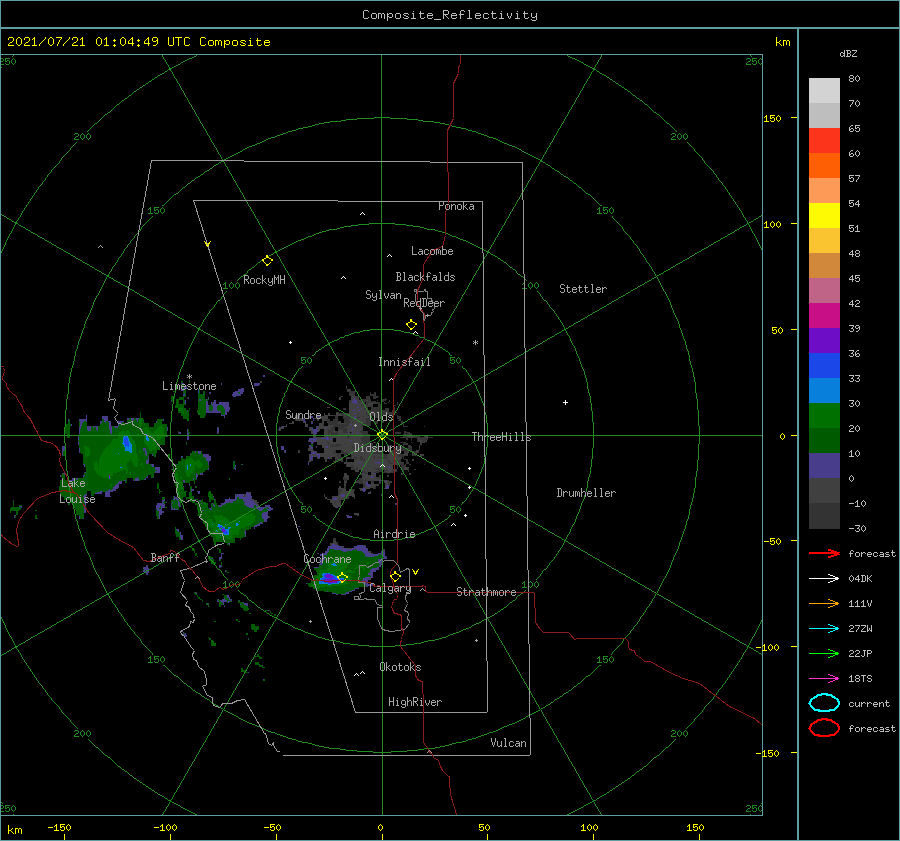Click the large green echo north of Lake Louise
Image resolution: width=900 pixels, height=841 pixels.
115,456
